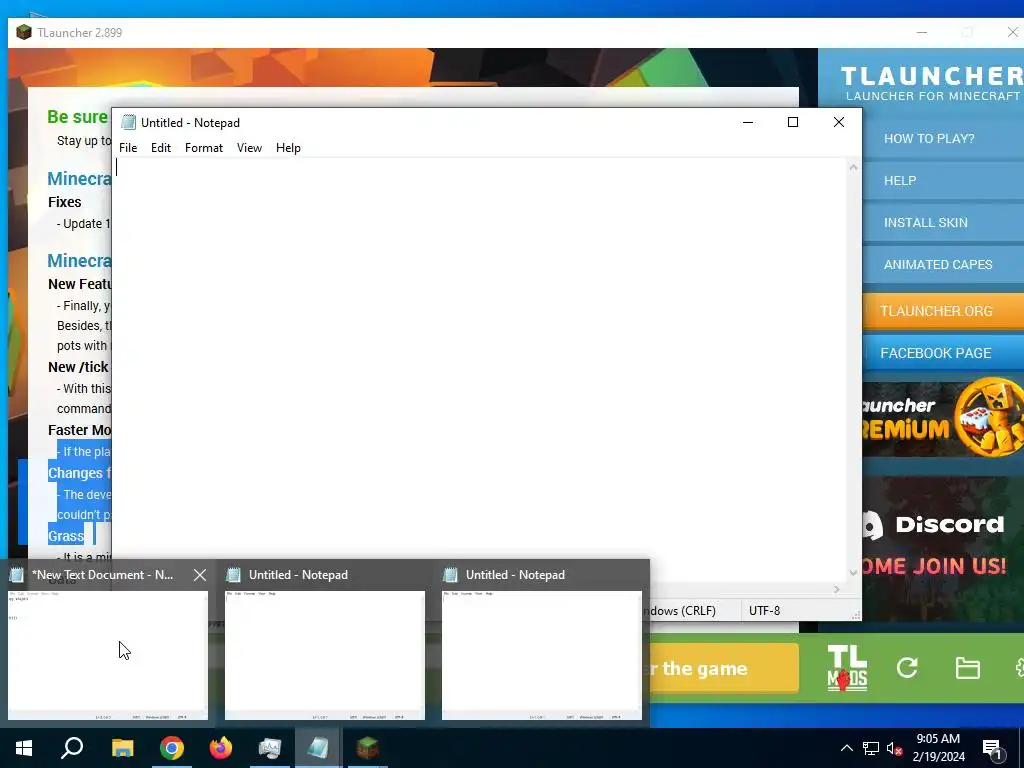The image size is (1024, 768).
Task: Click the yellow 'the game' button in TLauncher
Action: [724, 668]
